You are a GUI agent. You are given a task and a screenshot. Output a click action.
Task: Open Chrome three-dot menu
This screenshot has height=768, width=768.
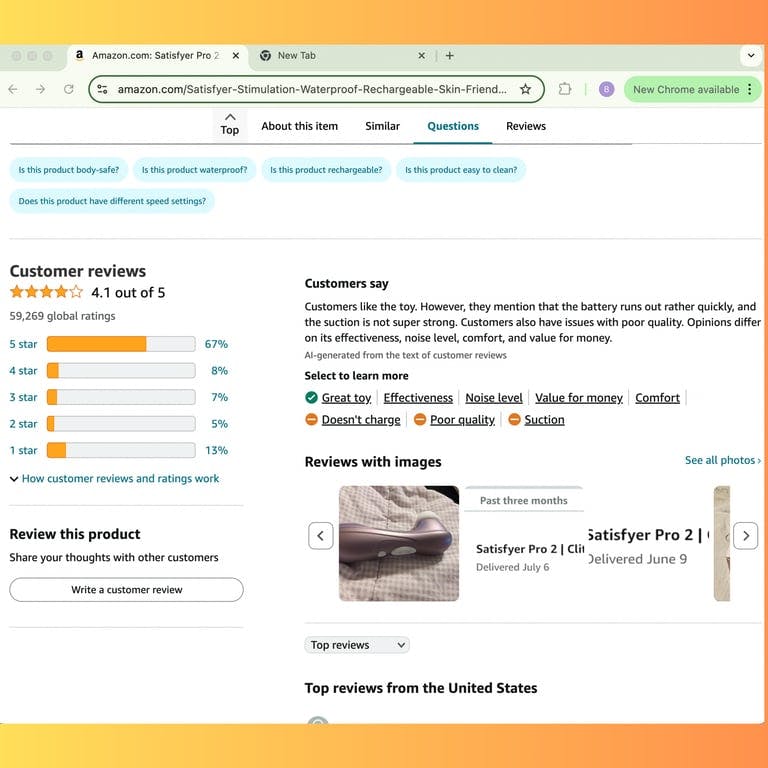tap(750, 89)
